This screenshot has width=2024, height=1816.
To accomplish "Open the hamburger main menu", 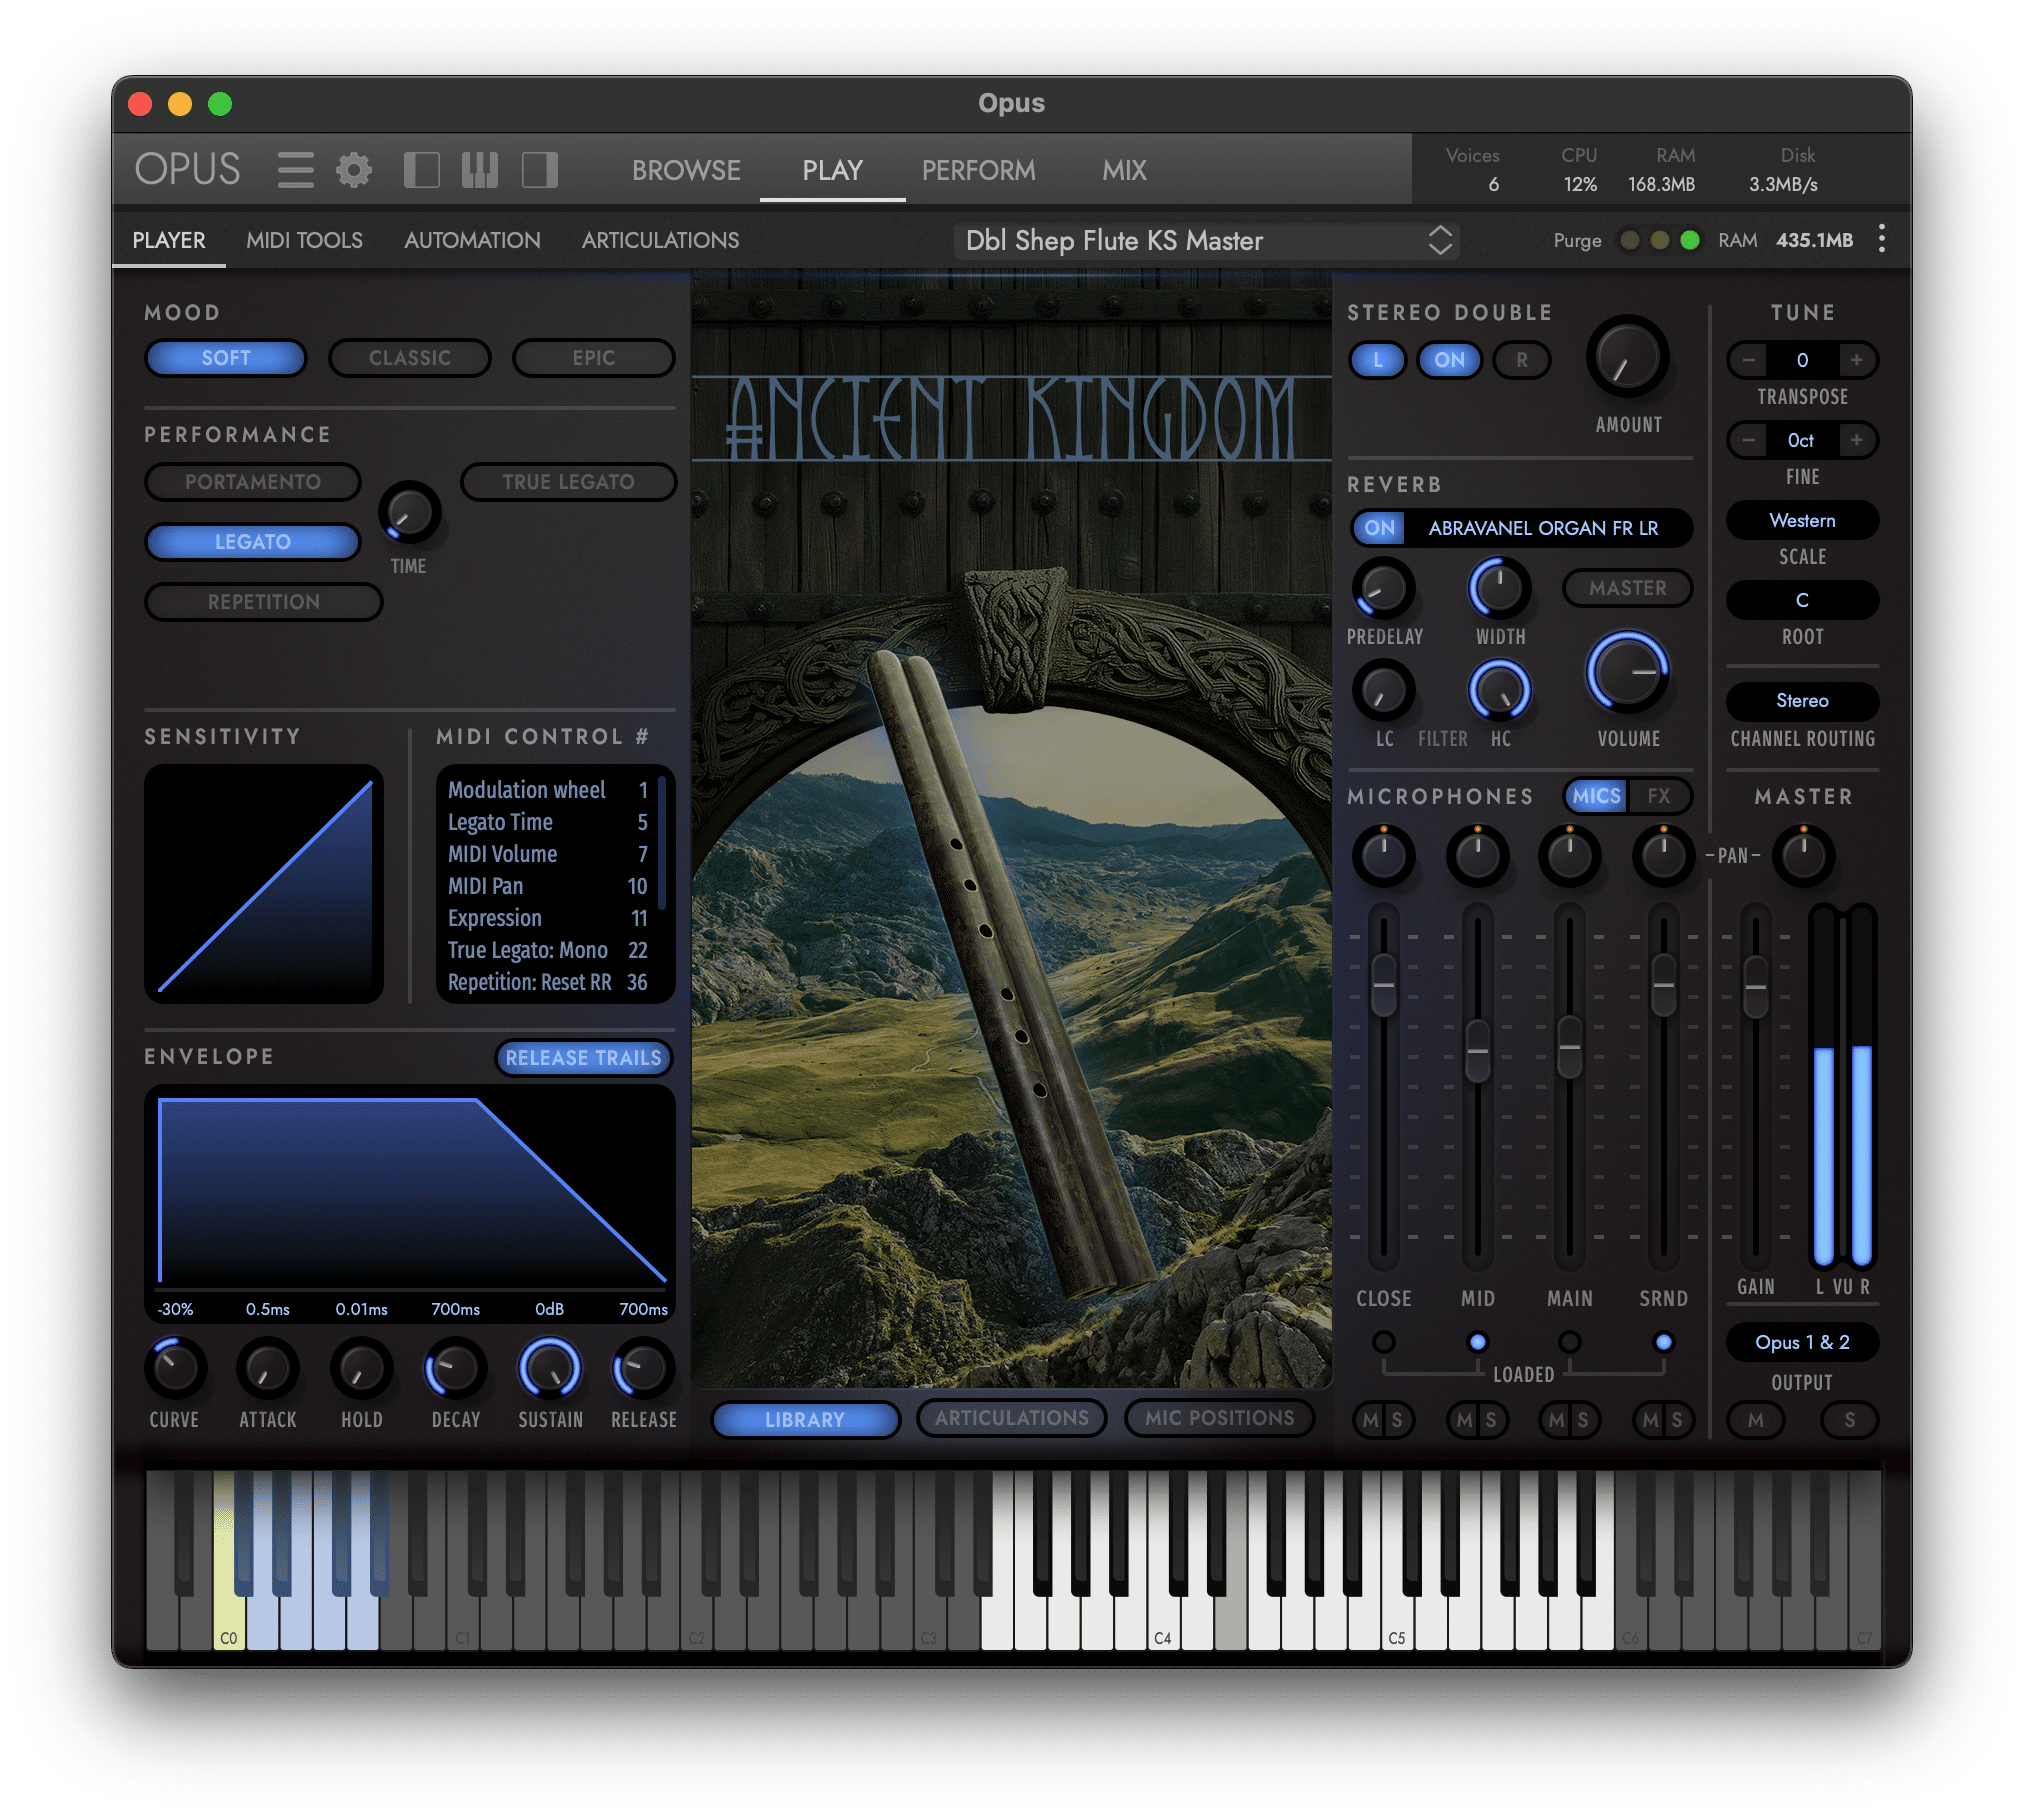I will (295, 170).
